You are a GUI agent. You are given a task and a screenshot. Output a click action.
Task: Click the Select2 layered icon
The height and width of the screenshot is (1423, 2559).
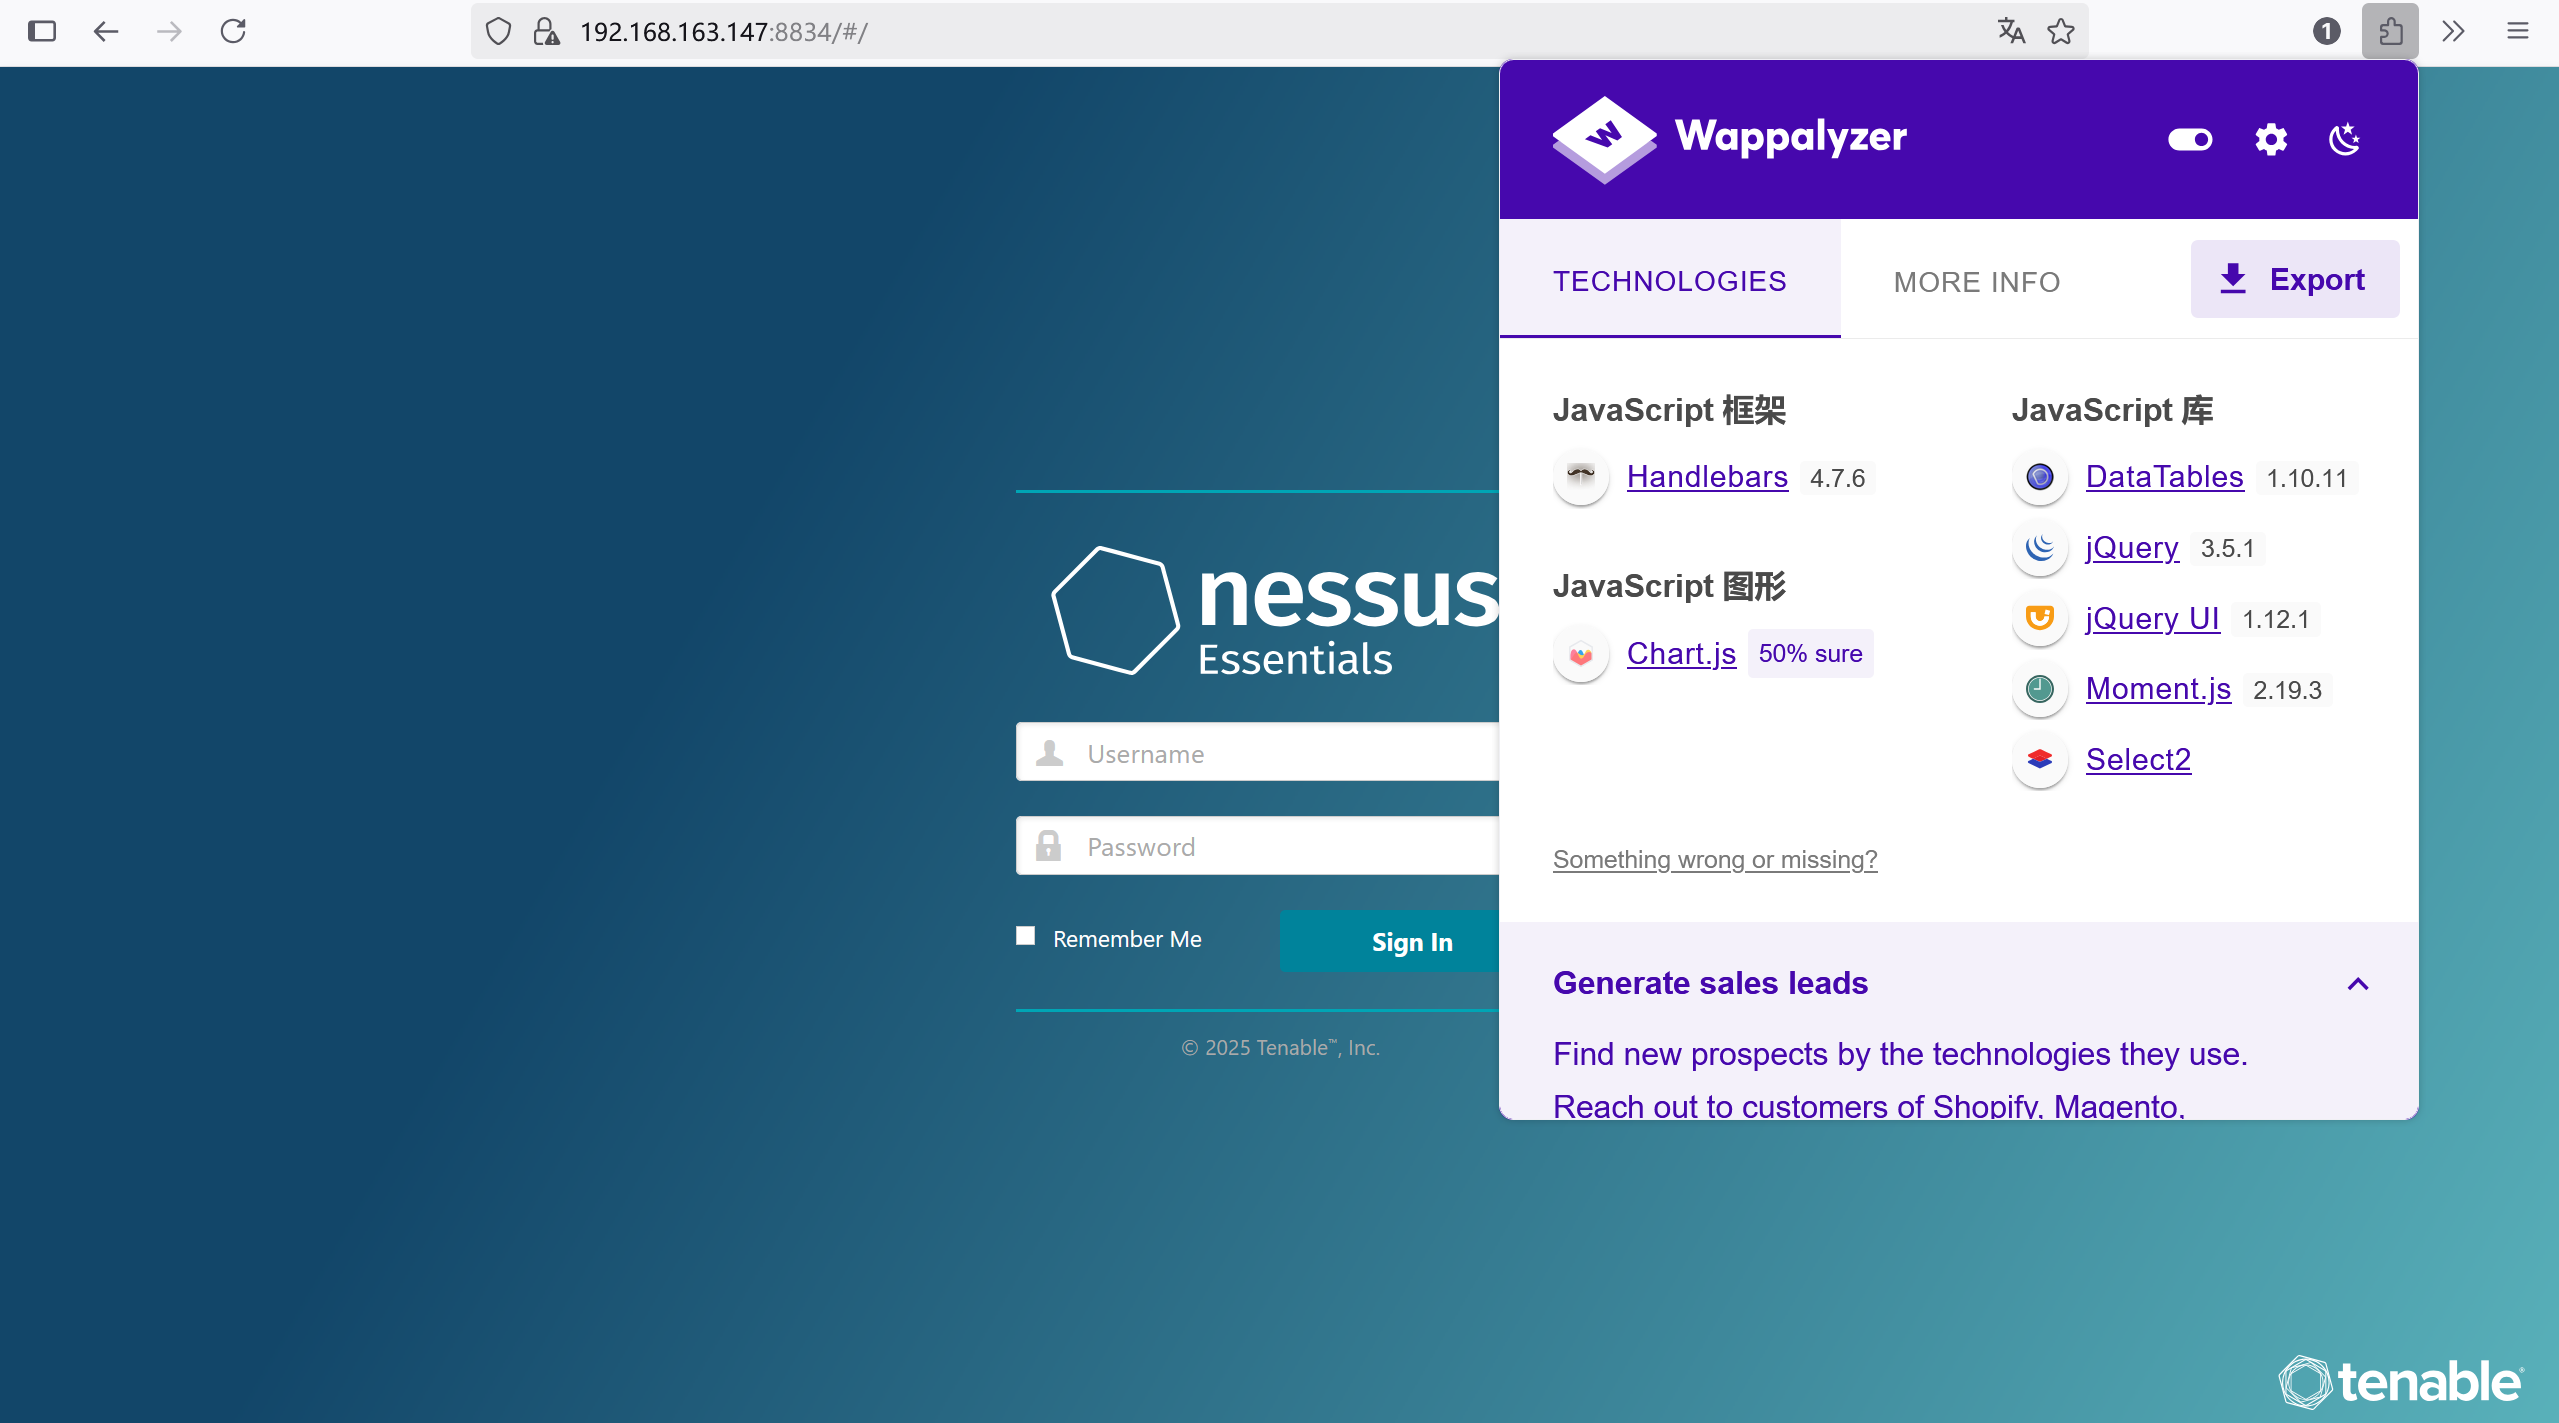2040,759
